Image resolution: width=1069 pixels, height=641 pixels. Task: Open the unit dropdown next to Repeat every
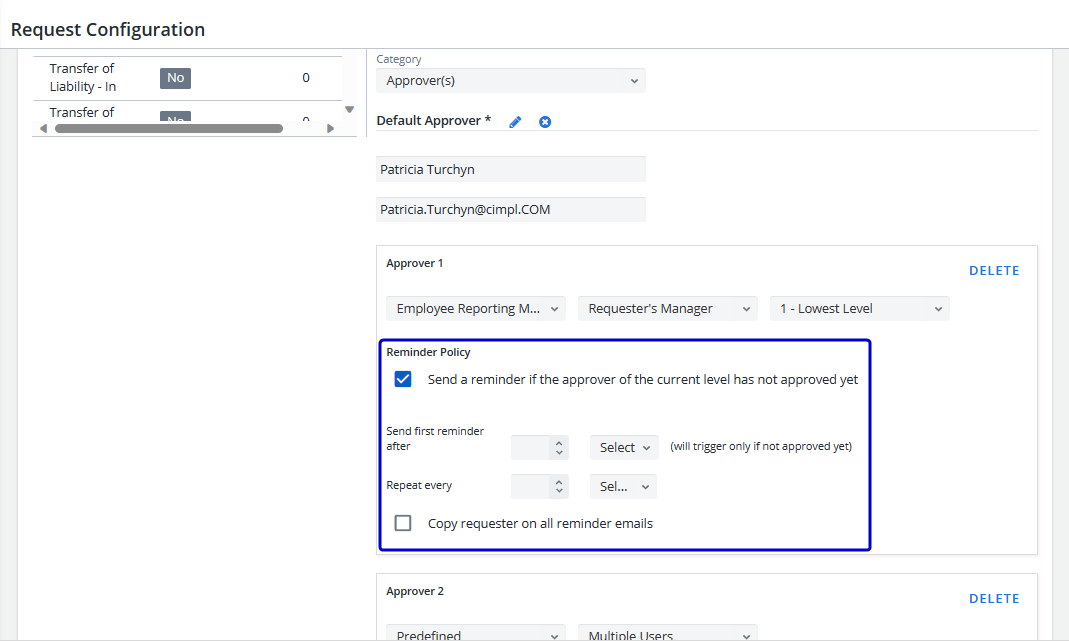coord(623,486)
